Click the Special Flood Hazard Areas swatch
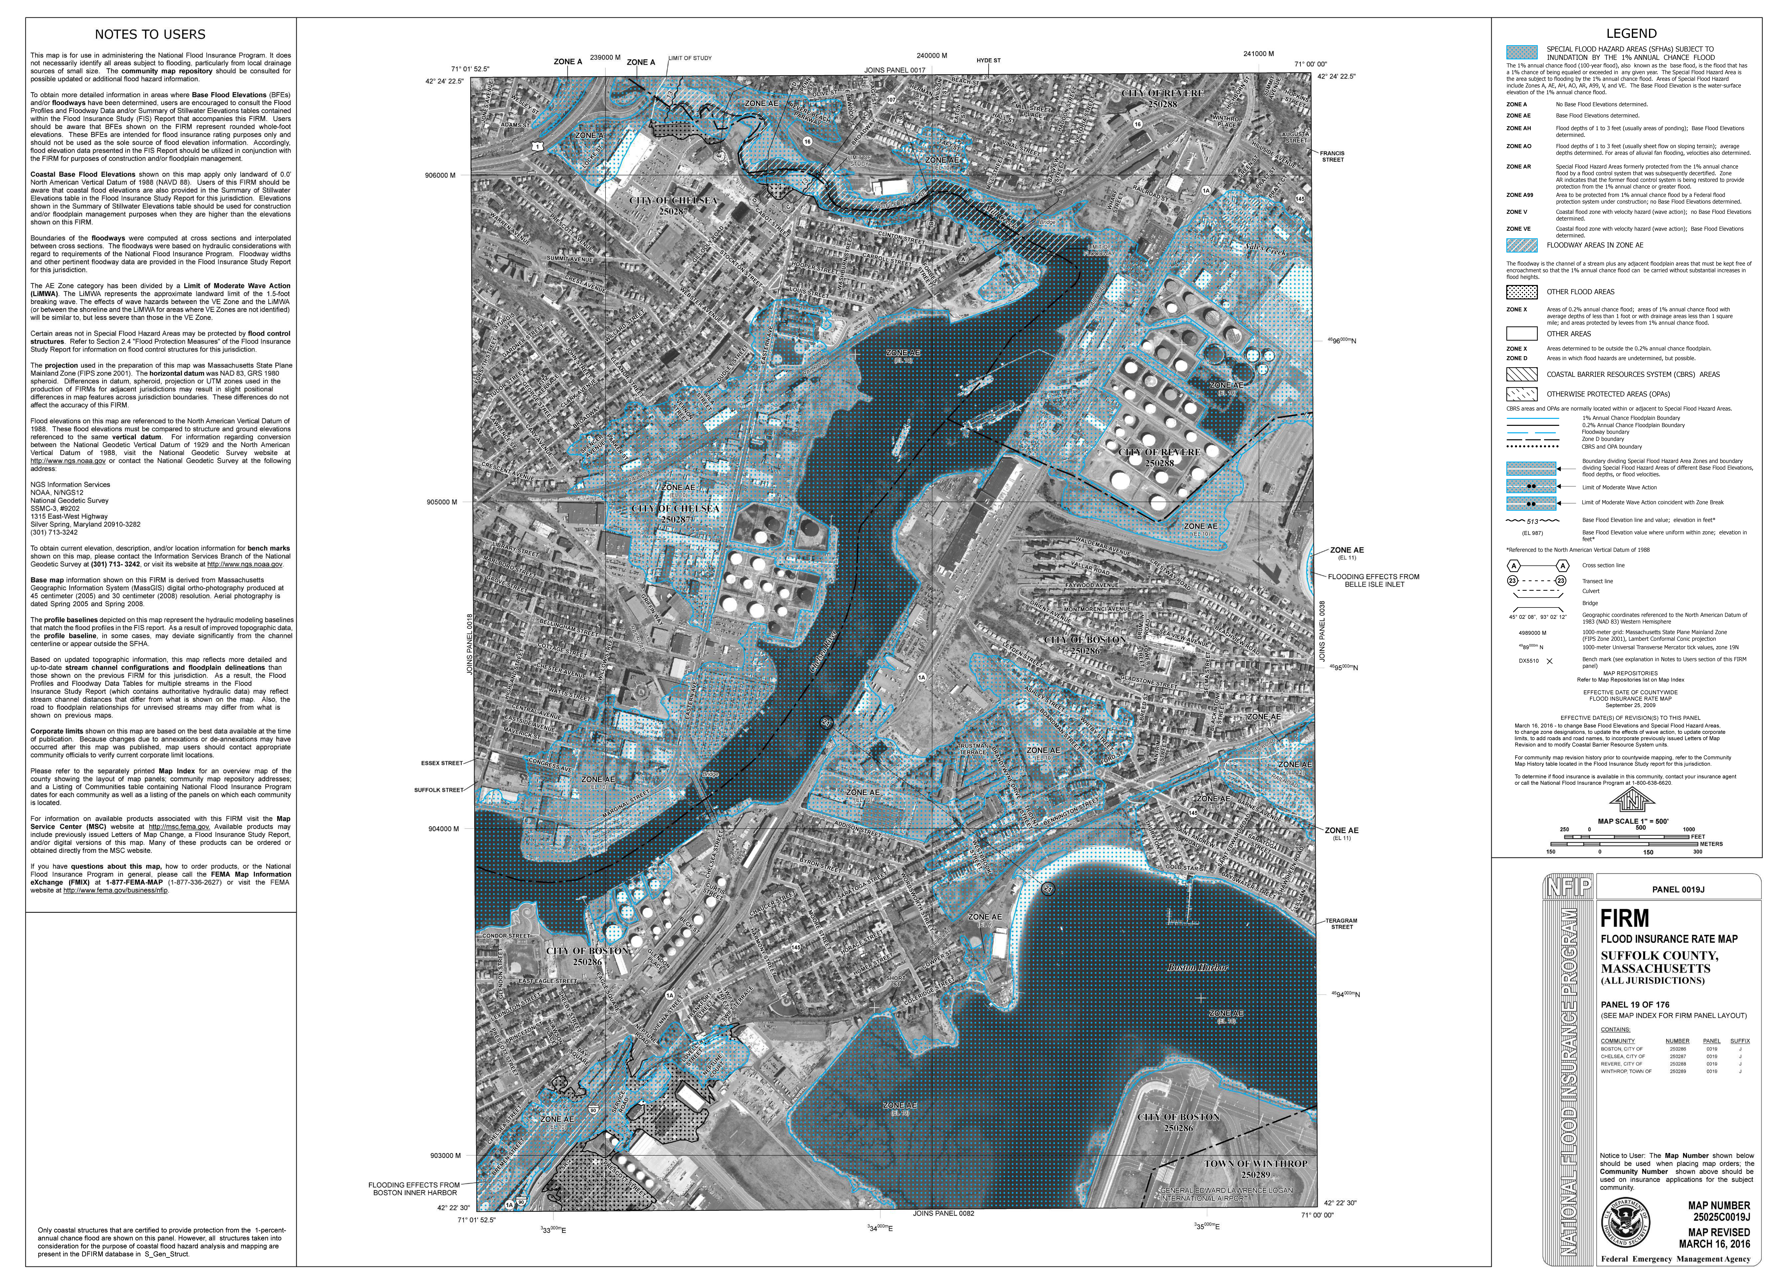1787x1282 pixels. (1521, 52)
